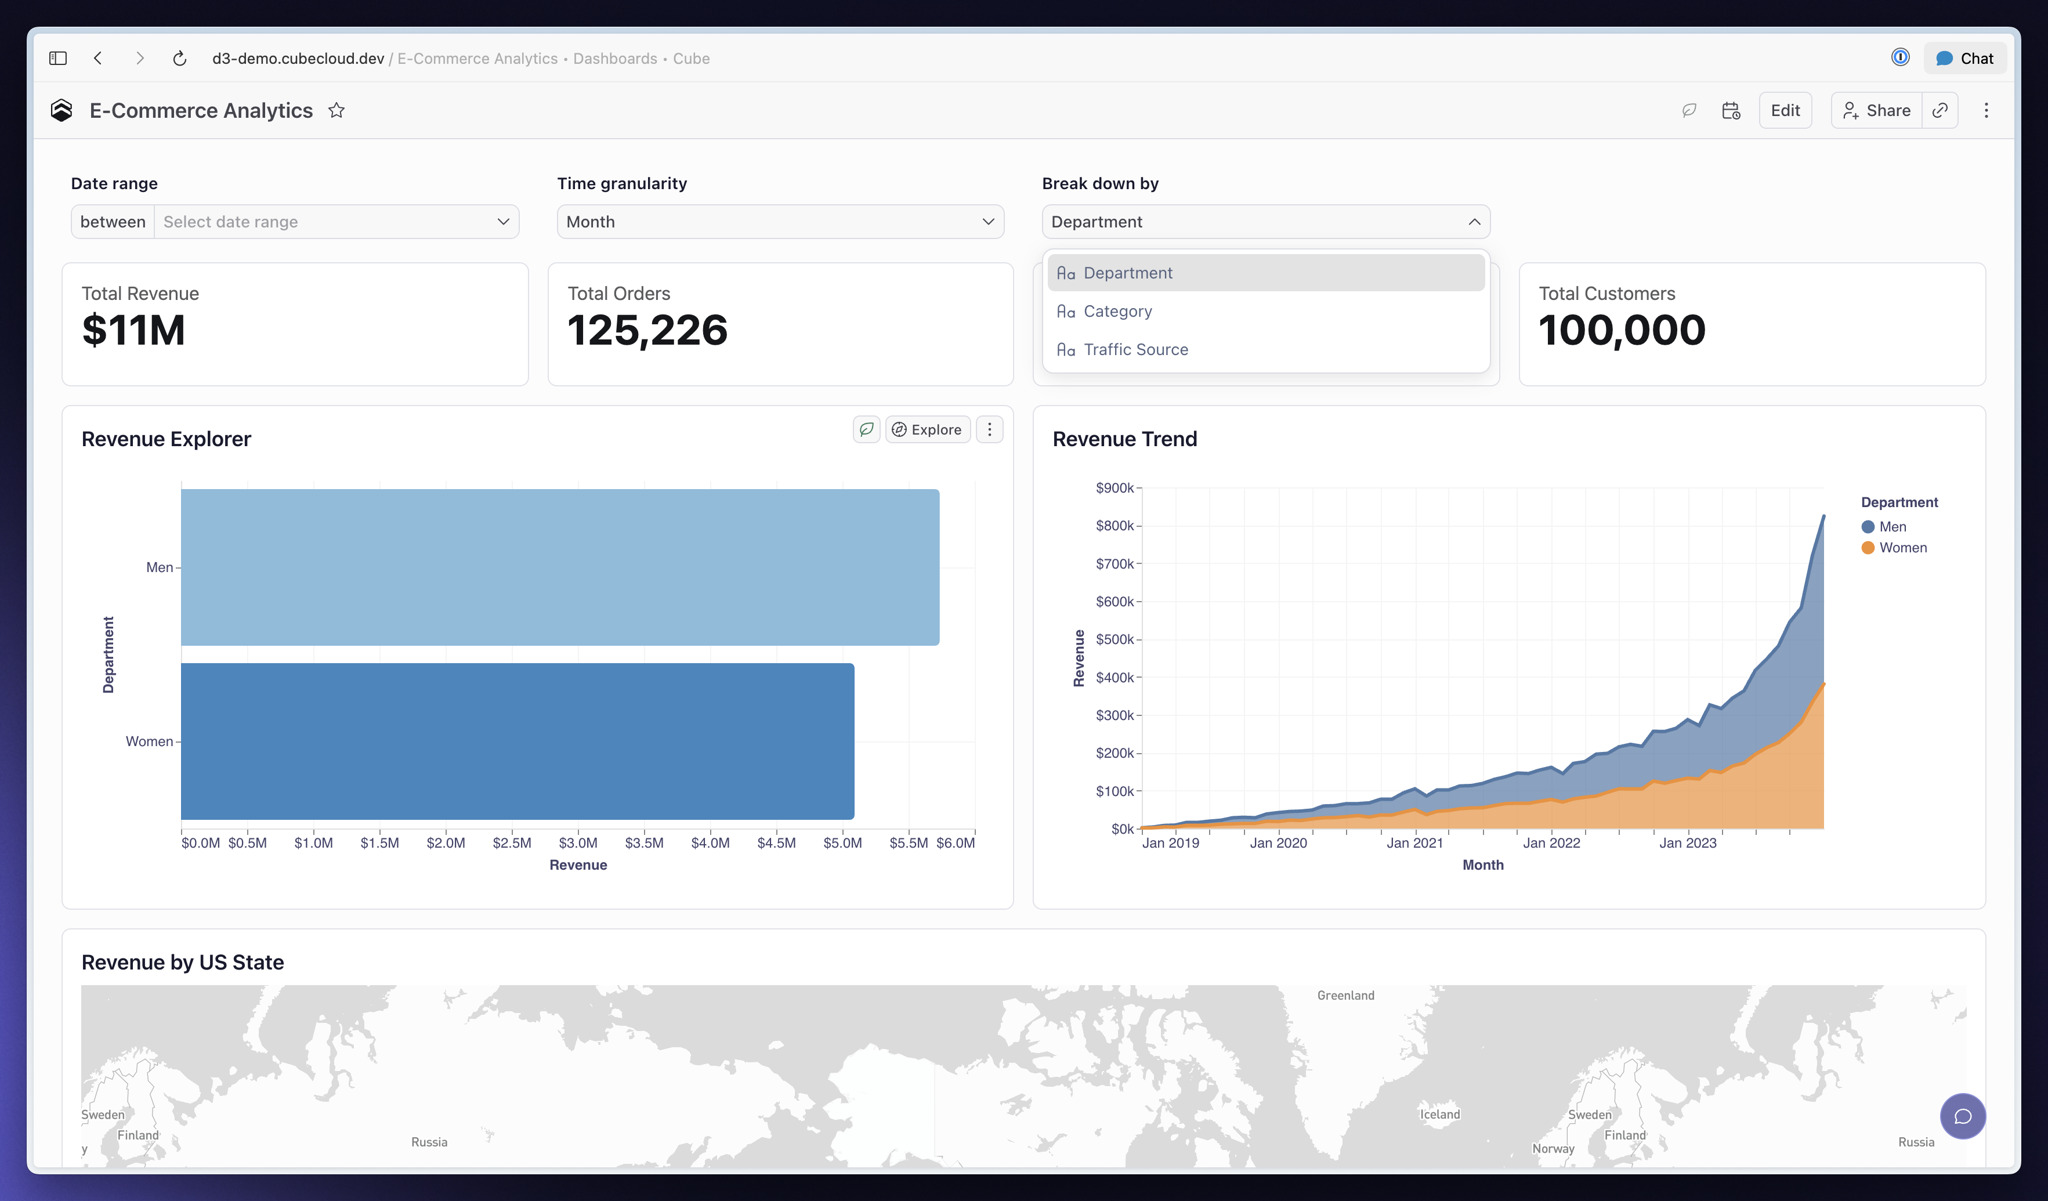Click the Cube logo icon beside title
This screenshot has width=2048, height=1201.
(61, 110)
